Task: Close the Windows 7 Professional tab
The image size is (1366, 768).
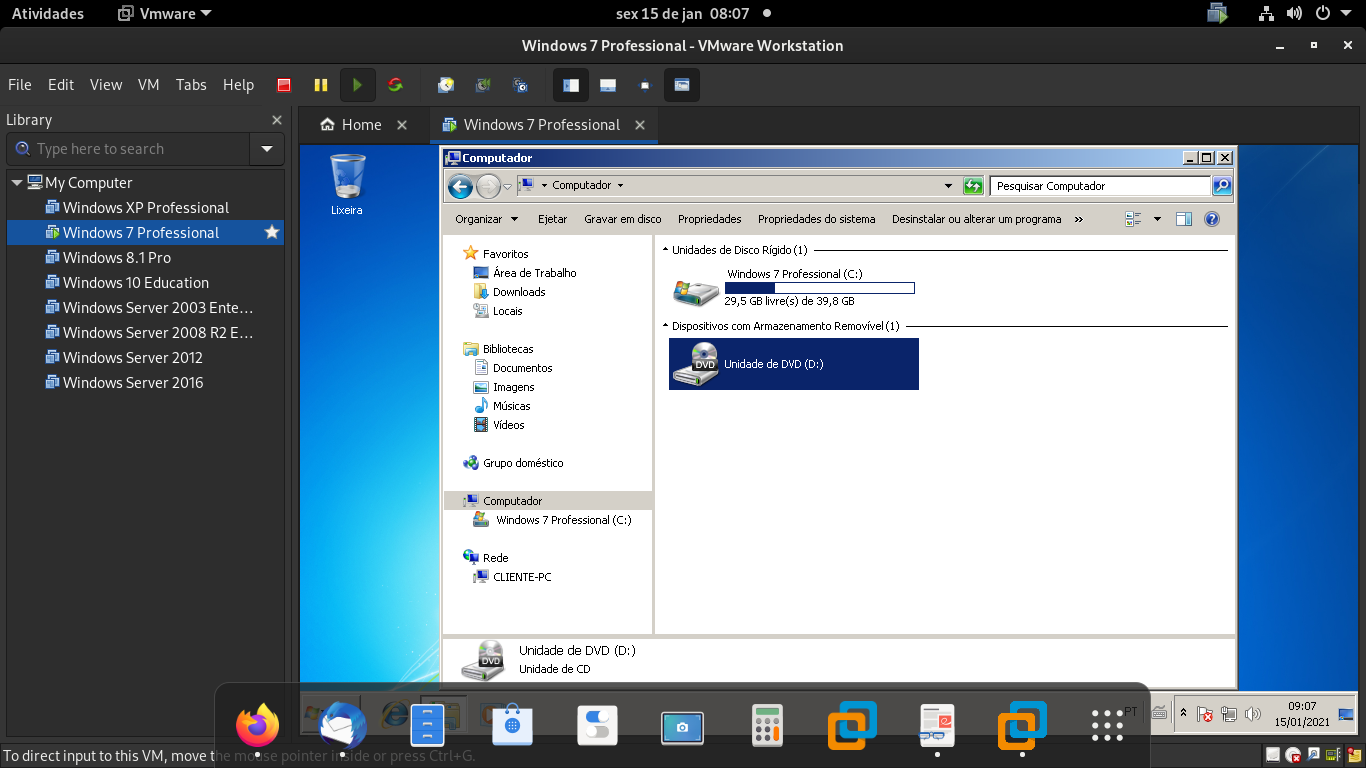Action: pos(640,125)
